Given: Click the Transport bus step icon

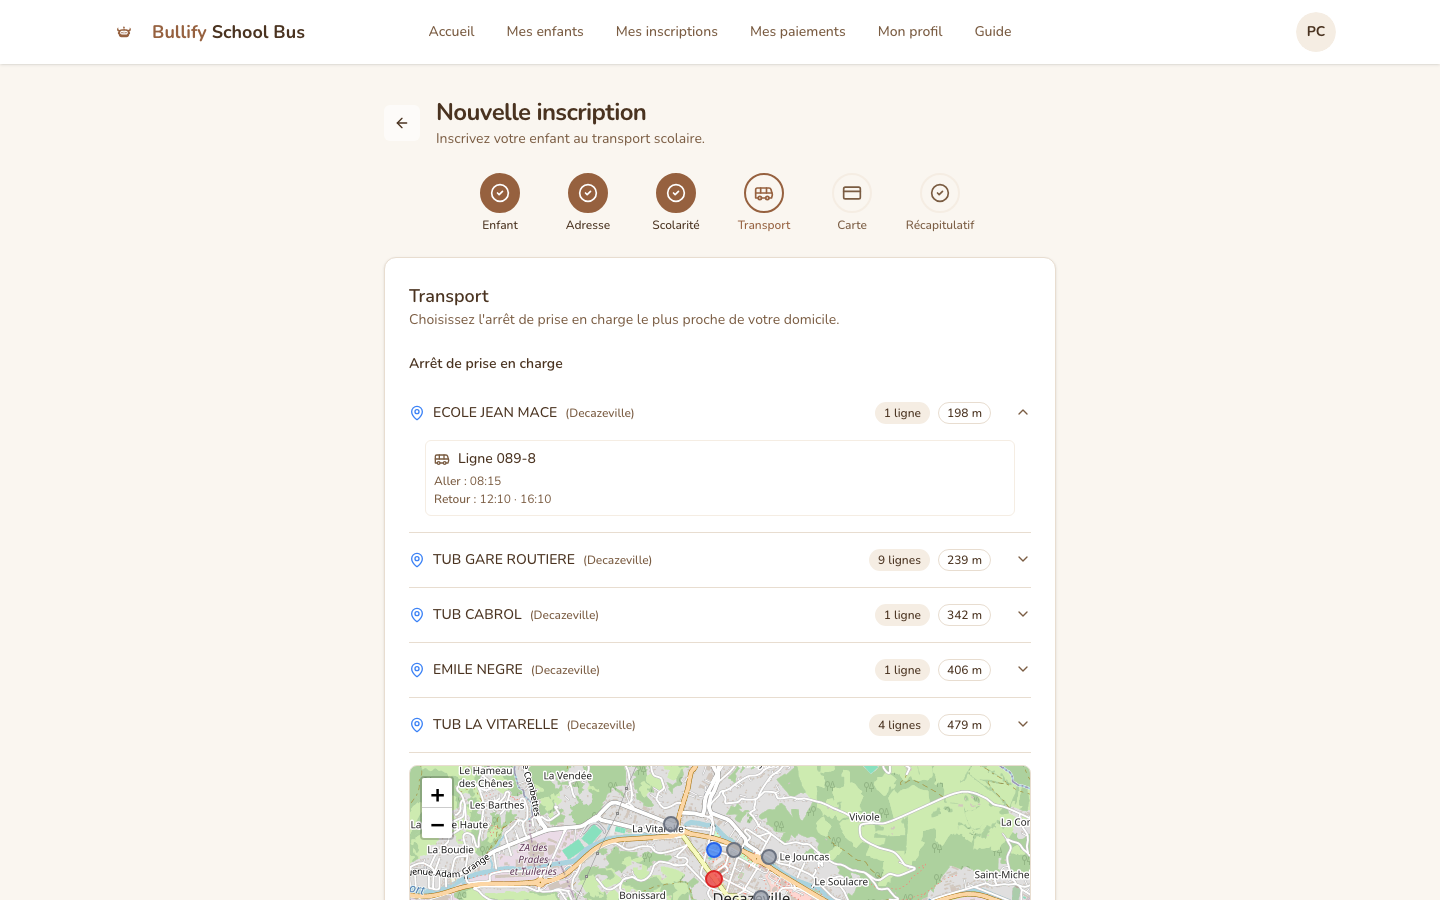Looking at the screenshot, I should click(764, 193).
